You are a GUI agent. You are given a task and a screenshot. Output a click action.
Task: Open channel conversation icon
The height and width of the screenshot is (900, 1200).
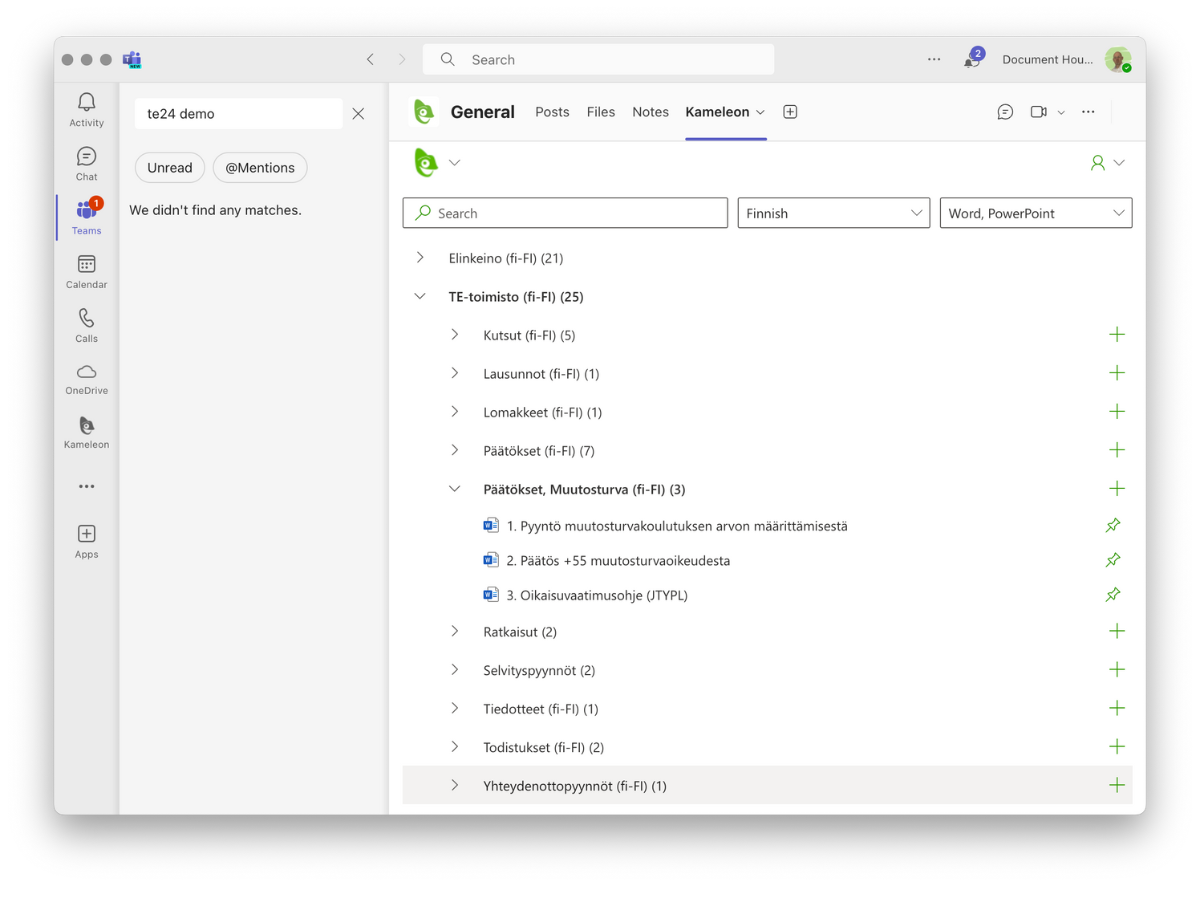point(1005,112)
